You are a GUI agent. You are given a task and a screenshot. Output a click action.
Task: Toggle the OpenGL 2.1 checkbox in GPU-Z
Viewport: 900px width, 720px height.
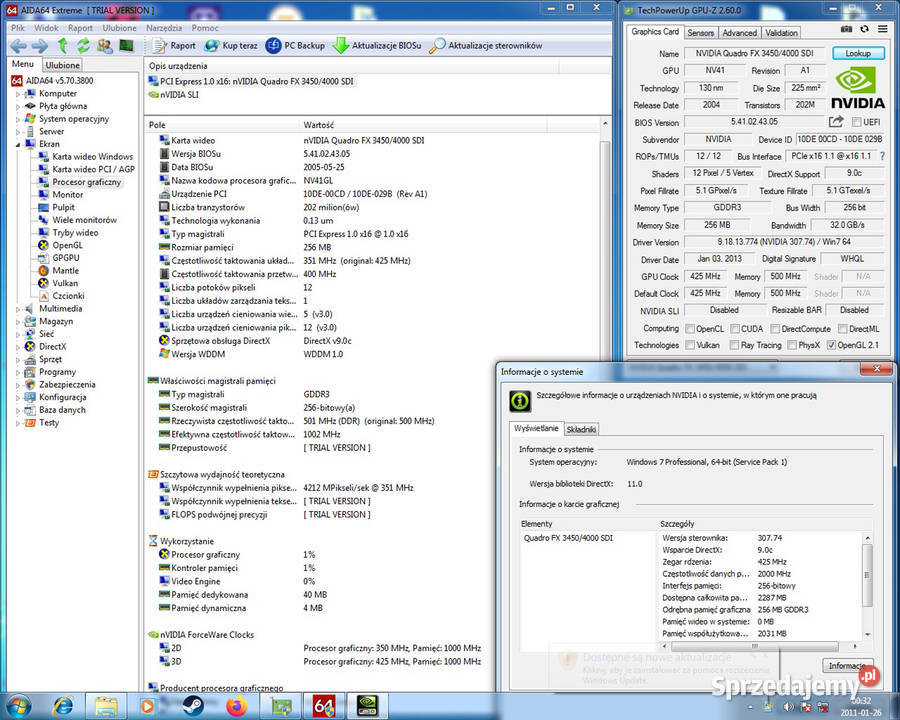831,344
